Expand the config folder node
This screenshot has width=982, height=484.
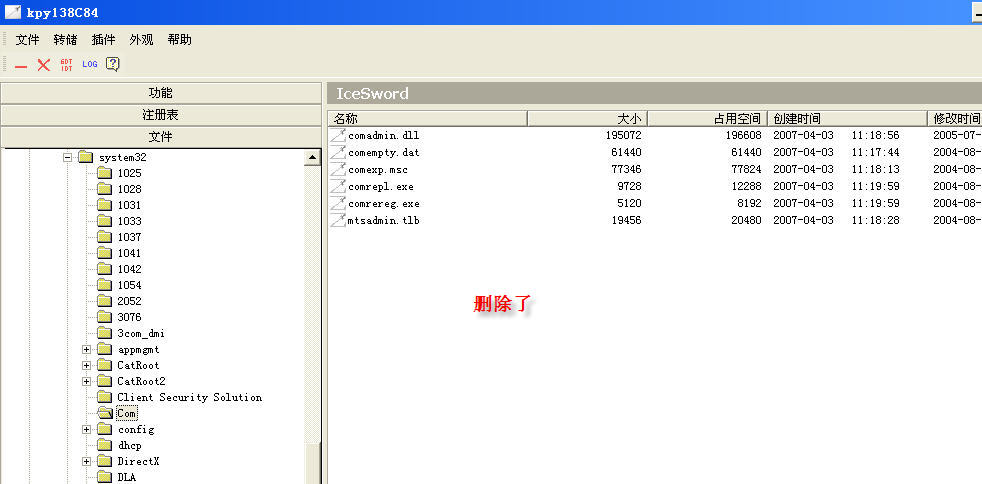point(86,430)
